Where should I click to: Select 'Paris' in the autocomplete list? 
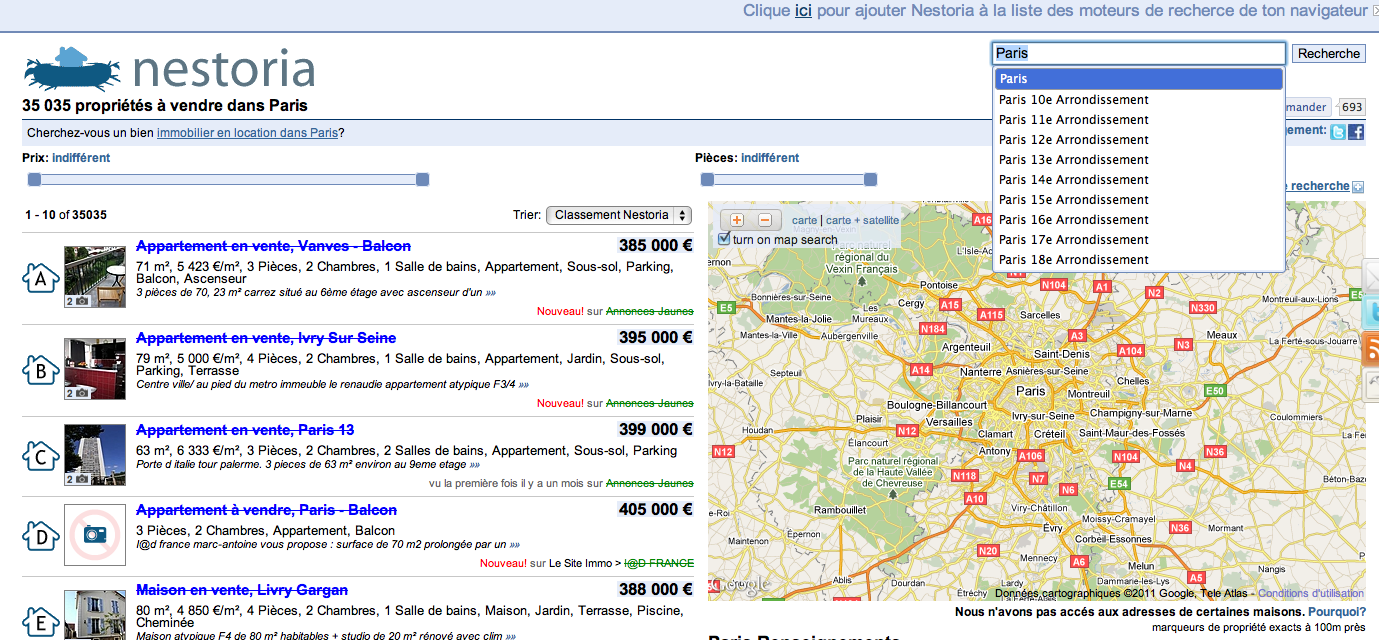coord(1139,79)
